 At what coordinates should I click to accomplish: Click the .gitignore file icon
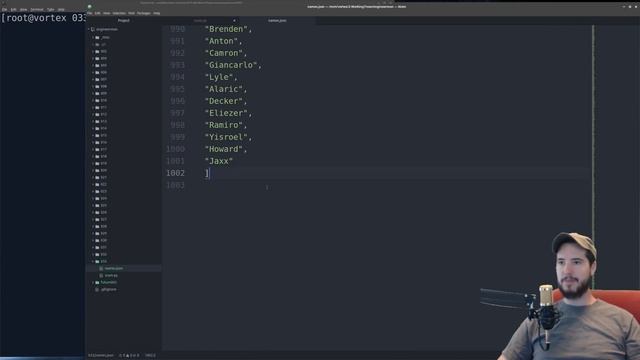click(97, 289)
